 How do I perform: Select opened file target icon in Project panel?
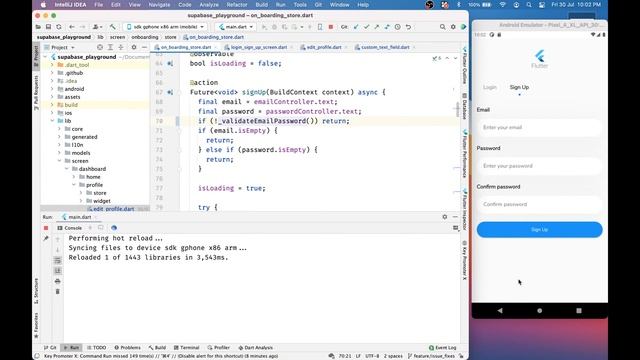point(100,47)
